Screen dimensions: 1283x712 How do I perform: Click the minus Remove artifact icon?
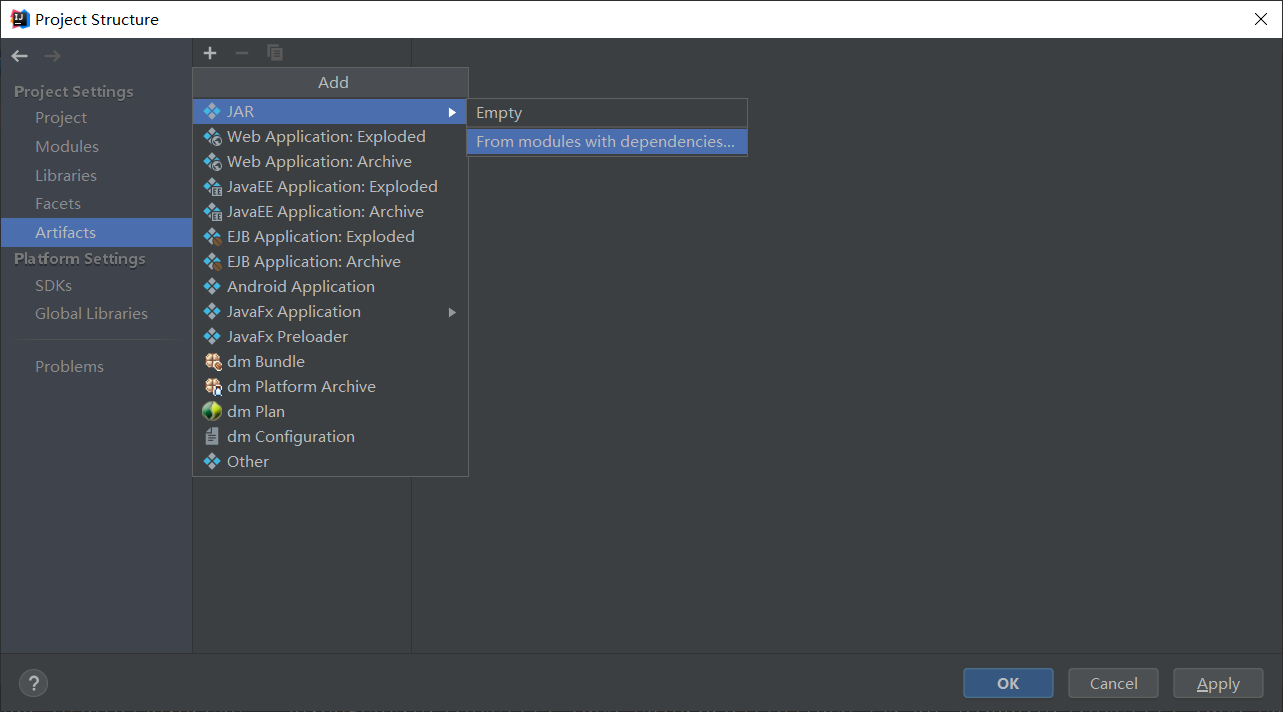(241, 53)
